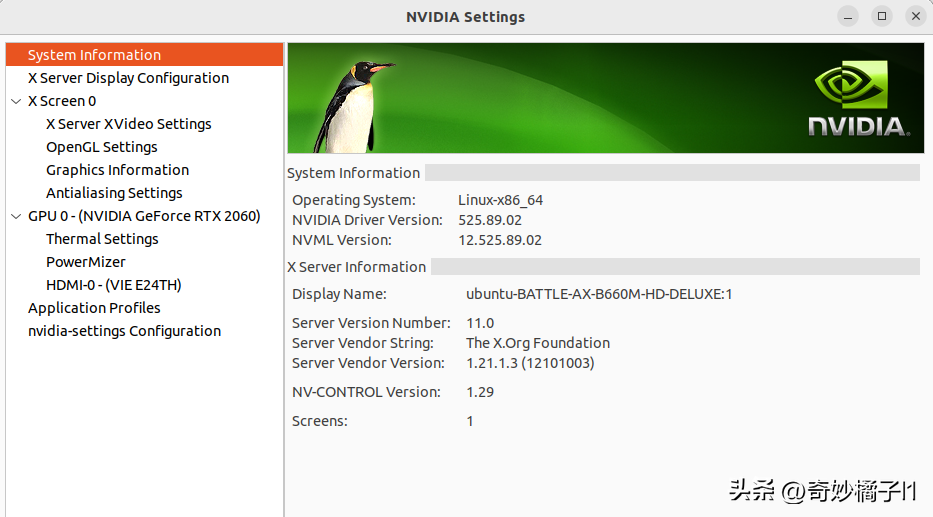This screenshot has width=933, height=517.
Task: Select System Information in sidebar
Action: point(144,55)
